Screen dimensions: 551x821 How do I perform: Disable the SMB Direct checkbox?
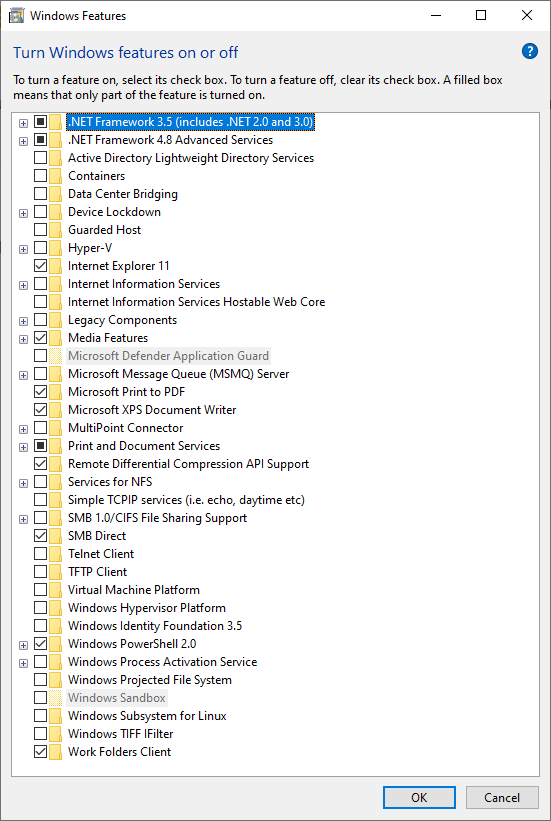(x=40, y=536)
